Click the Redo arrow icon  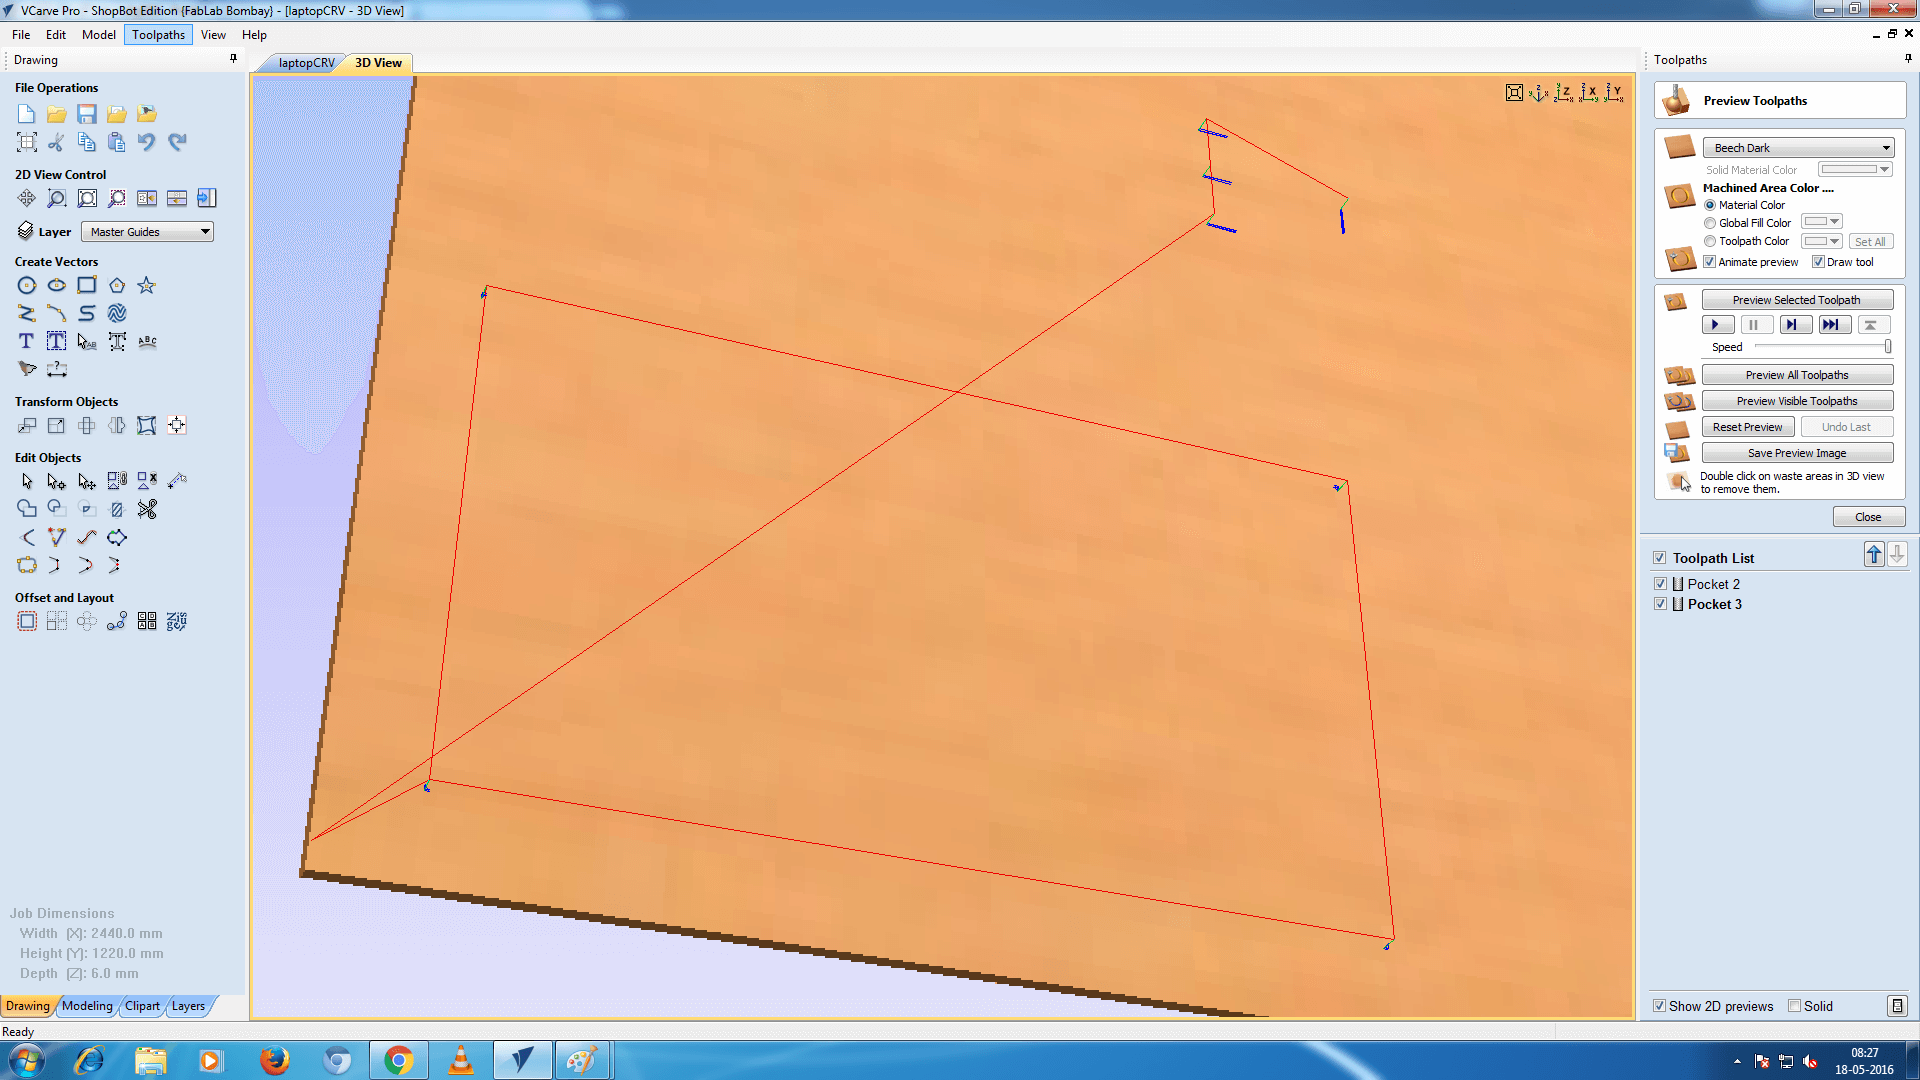point(177,142)
